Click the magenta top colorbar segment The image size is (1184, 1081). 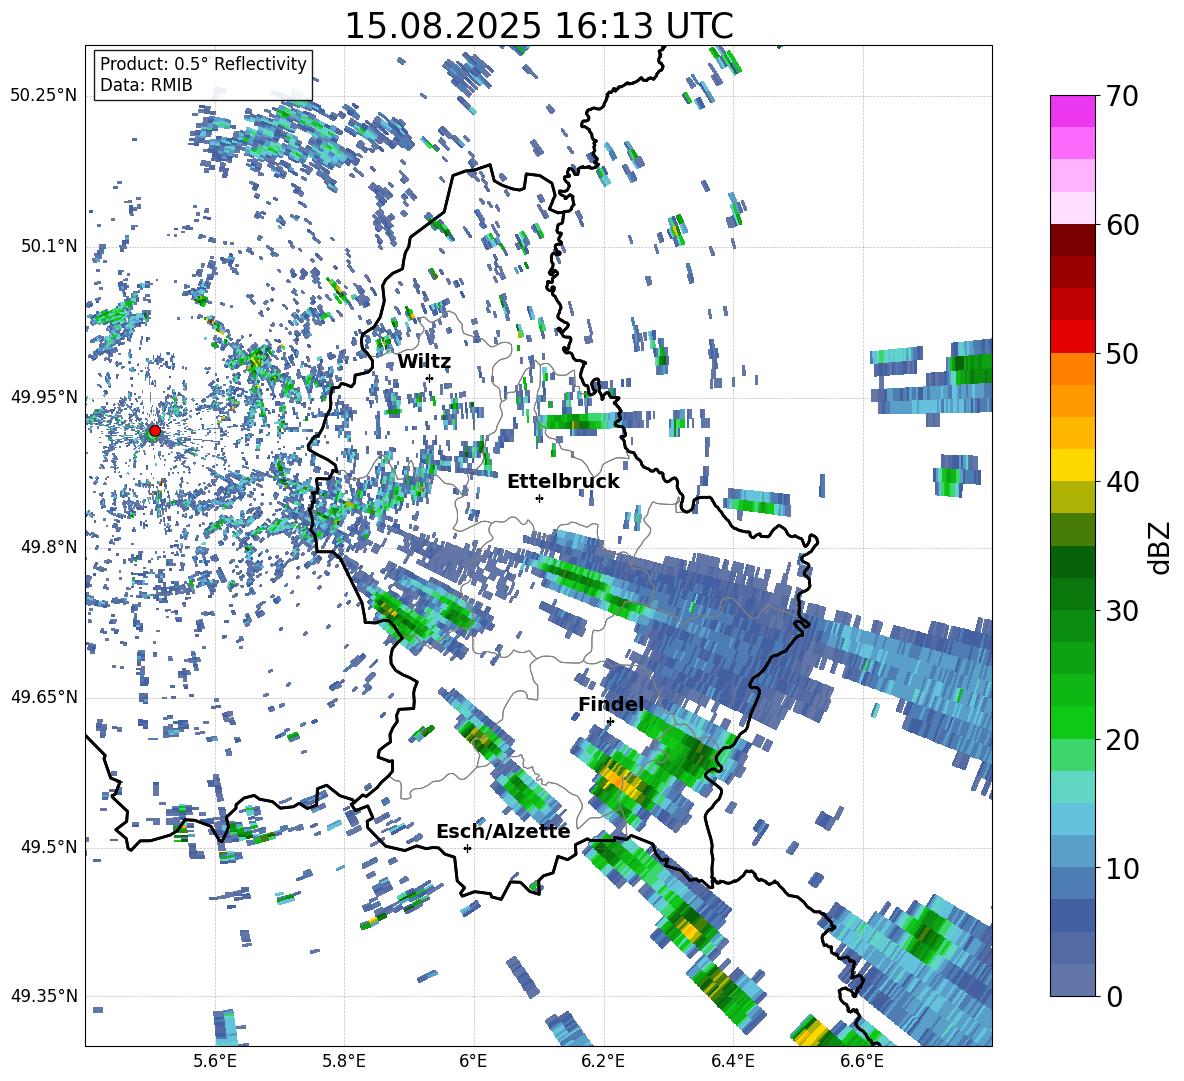1072,112
